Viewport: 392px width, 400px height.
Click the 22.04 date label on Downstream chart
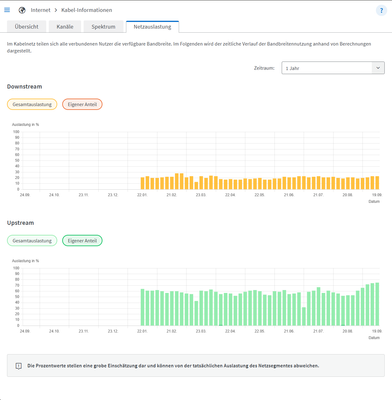pyautogui.click(x=230, y=195)
